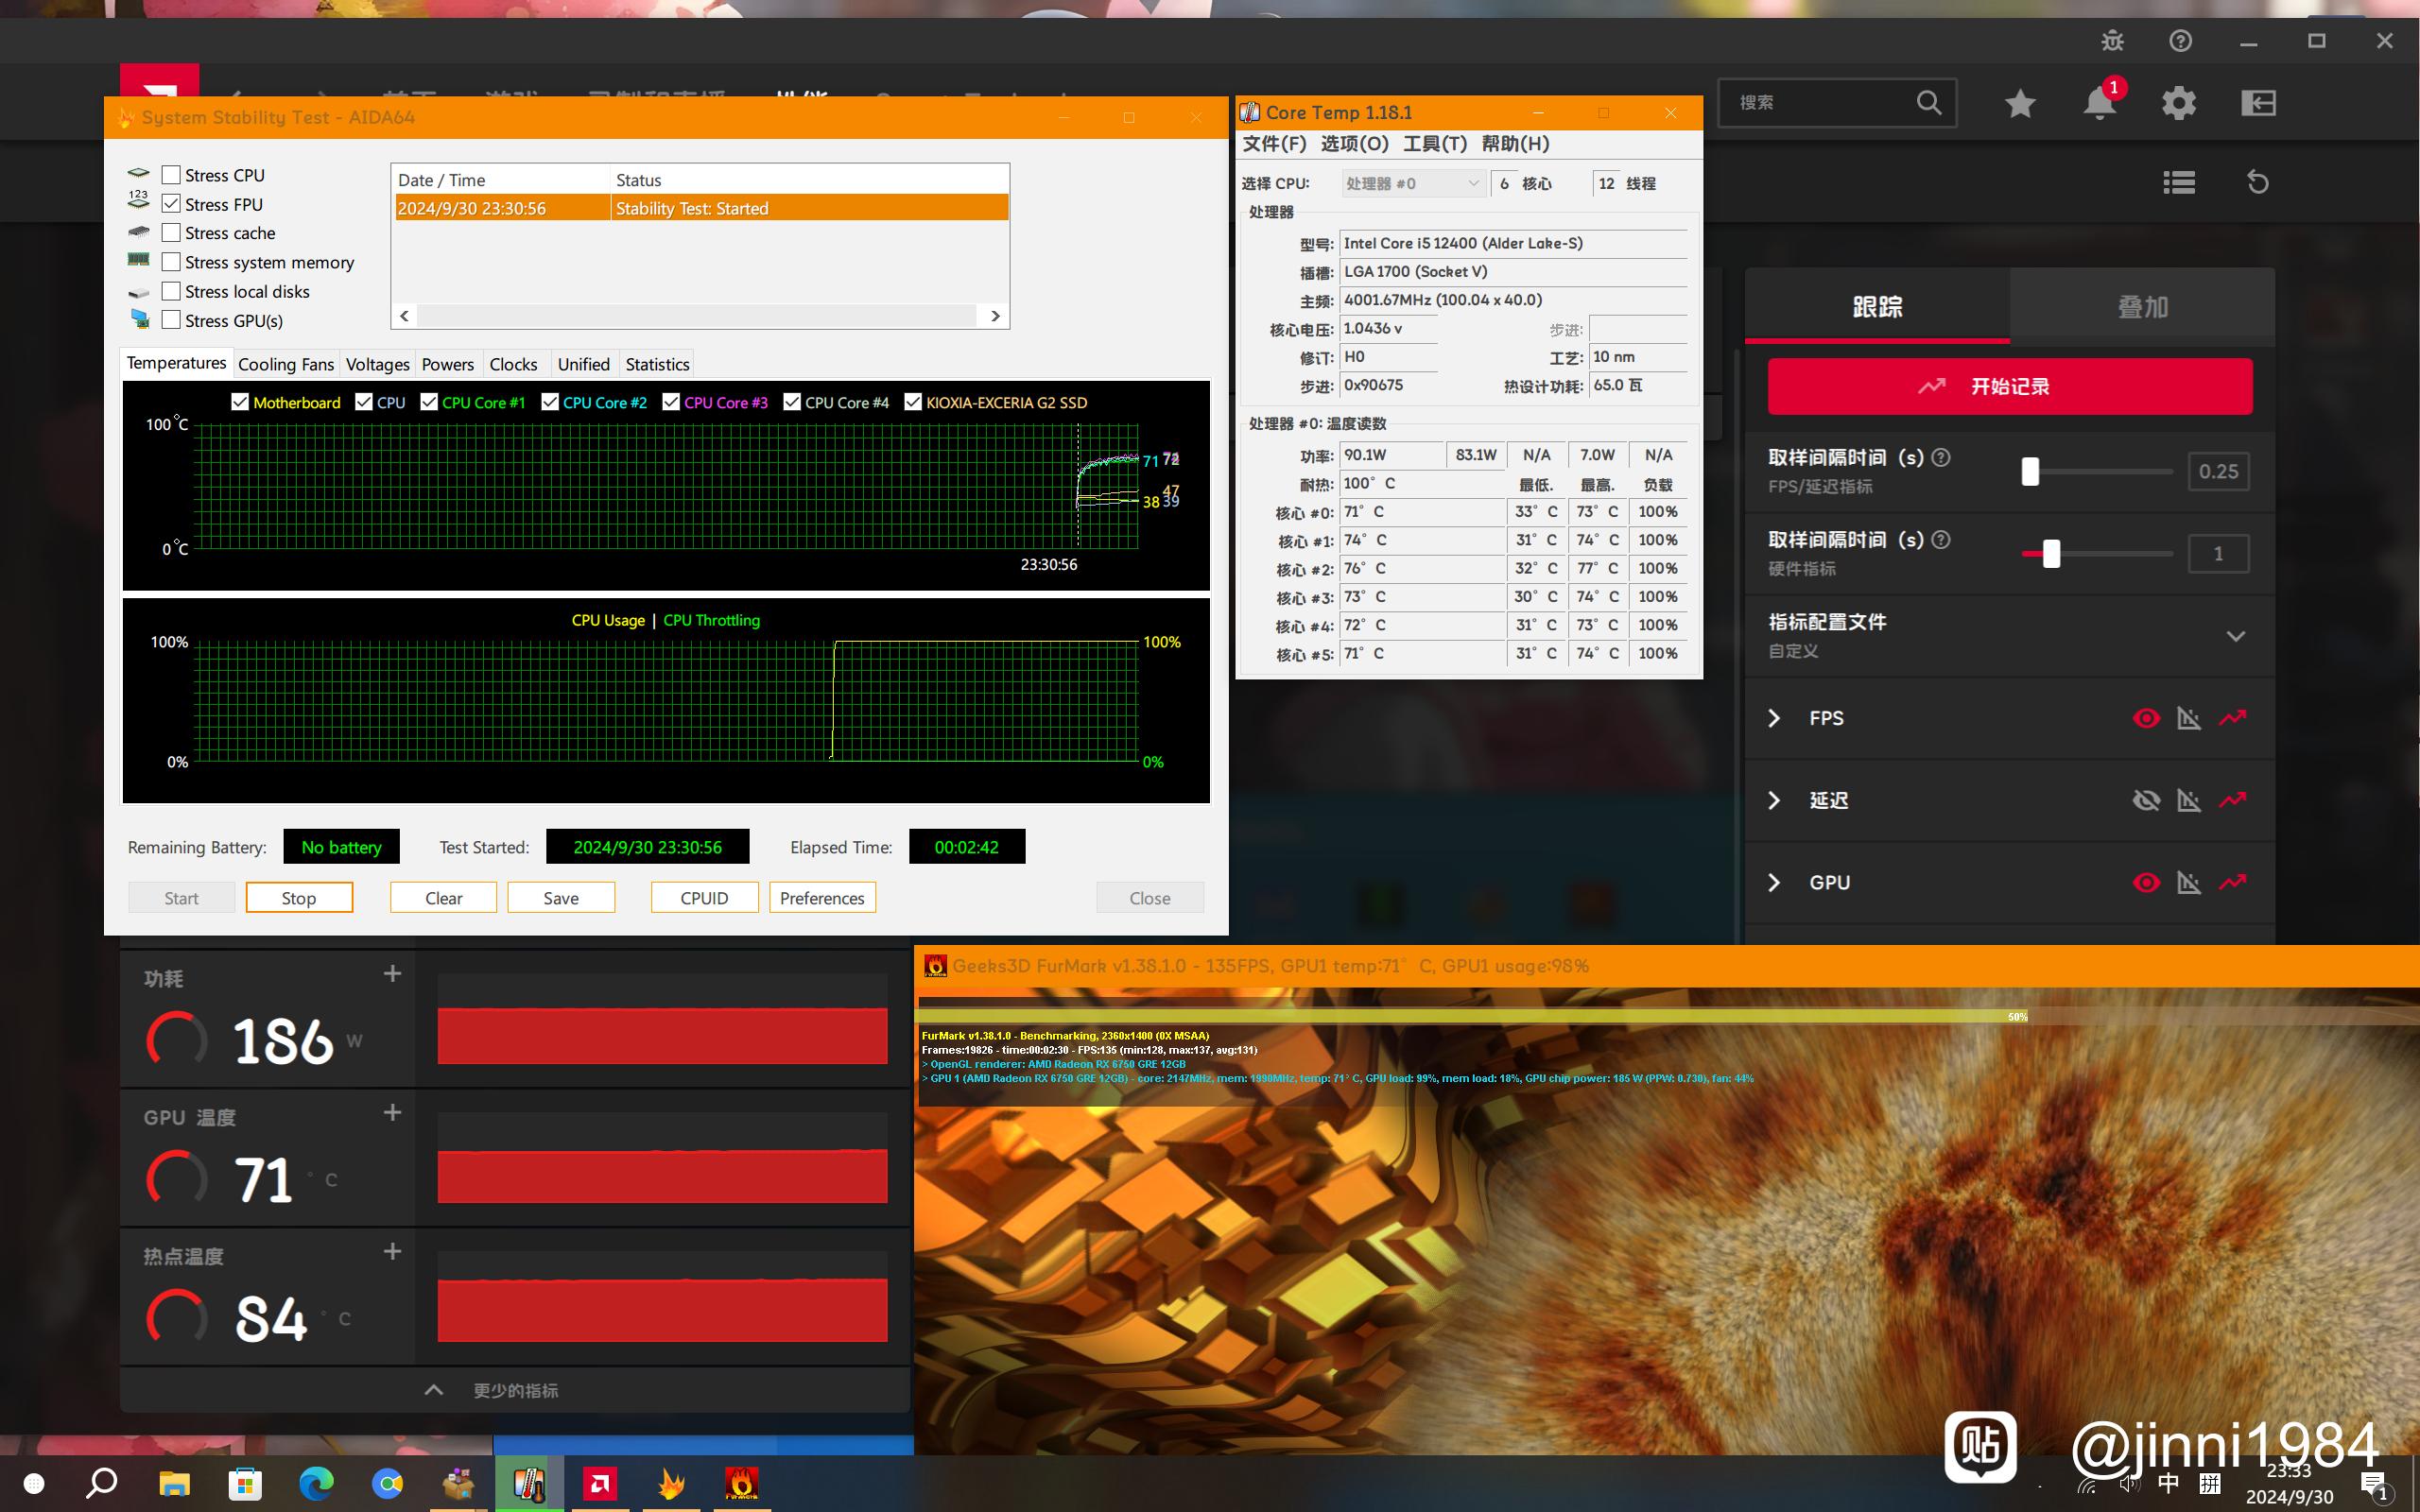Click the latency (延迟) red trend icon
Viewport: 2420px width, 1512px height.
[x=2233, y=799]
